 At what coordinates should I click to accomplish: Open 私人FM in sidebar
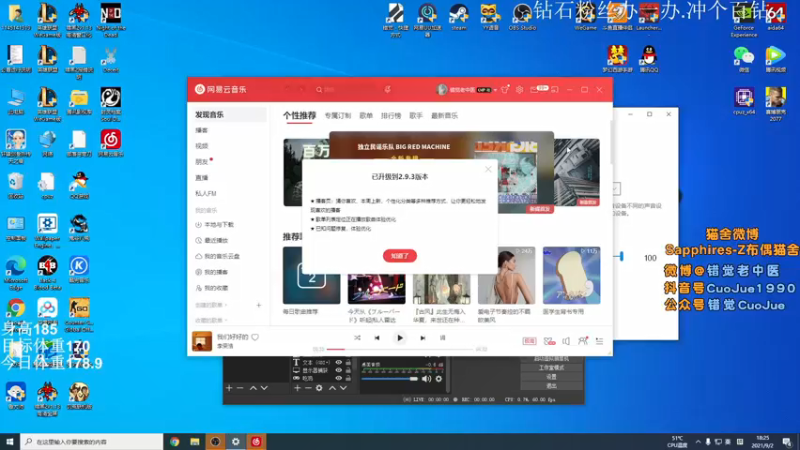click(206, 193)
